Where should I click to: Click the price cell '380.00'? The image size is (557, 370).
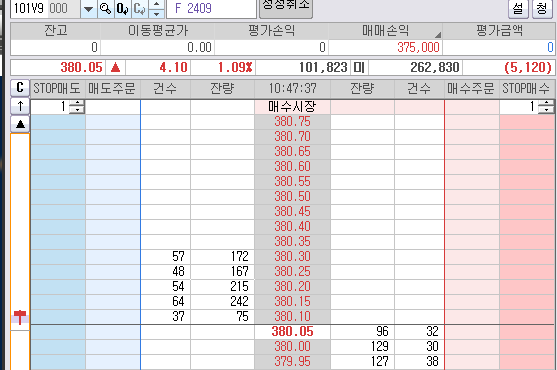coord(292,347)
